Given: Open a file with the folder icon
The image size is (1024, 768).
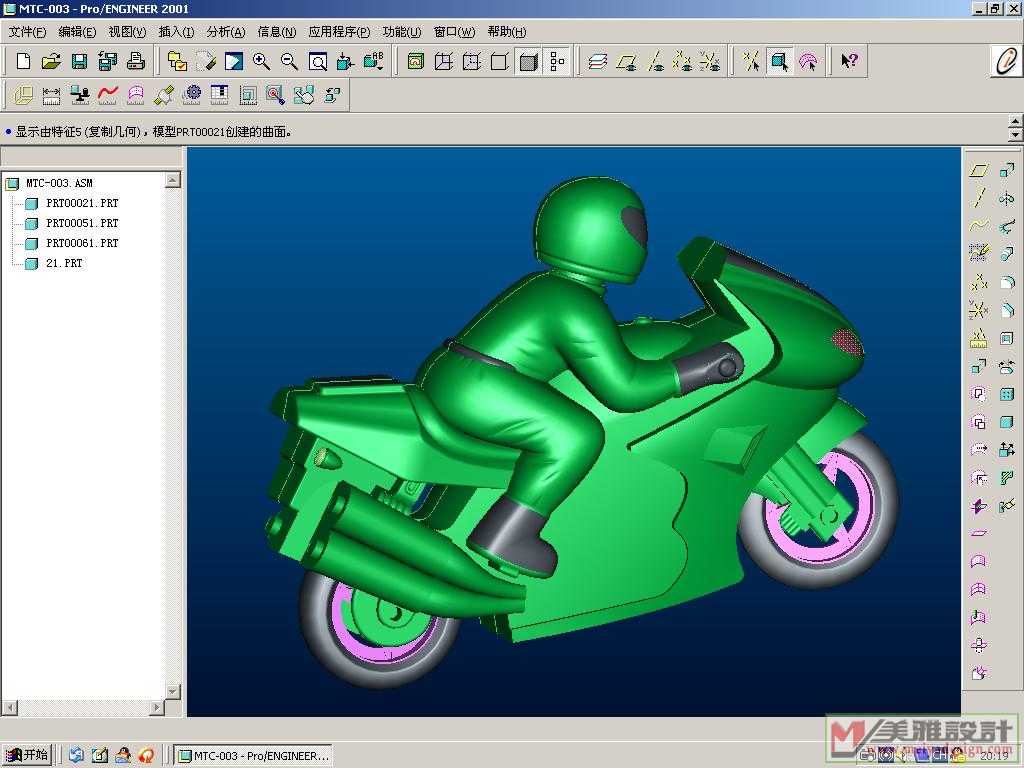Looking at the screenshot, I should (x=51, y=61).
